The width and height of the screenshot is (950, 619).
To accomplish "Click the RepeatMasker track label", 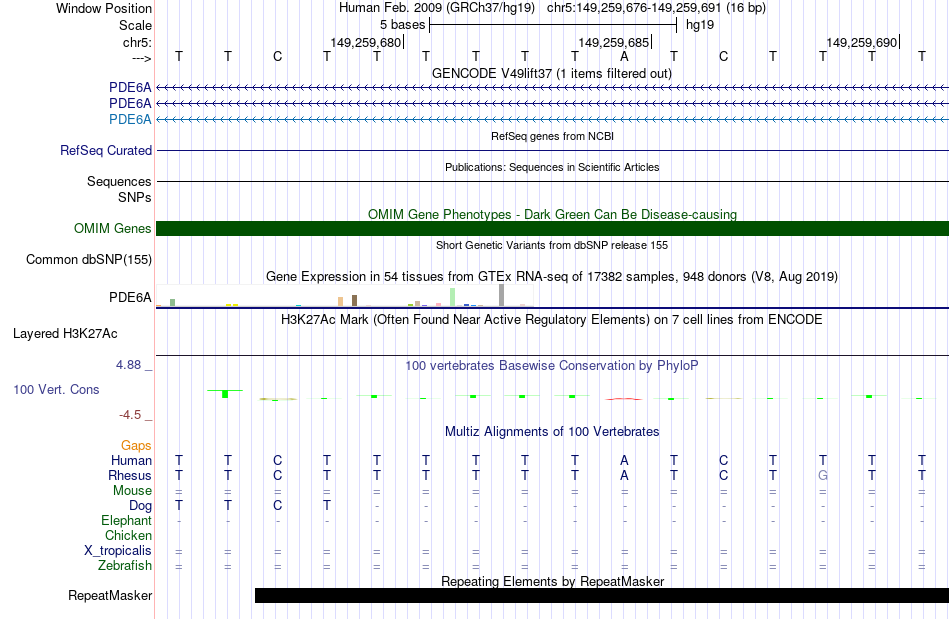I will 110,595.
